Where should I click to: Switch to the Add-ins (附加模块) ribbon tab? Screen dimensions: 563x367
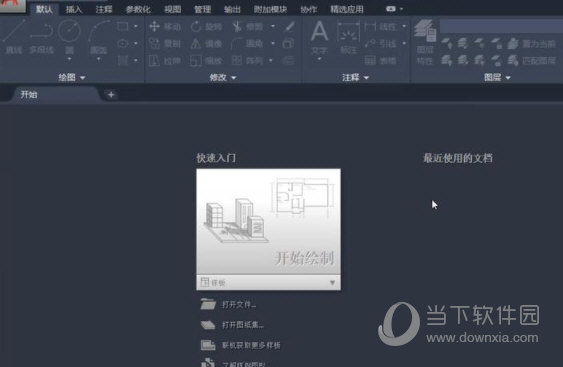point(270,9)
